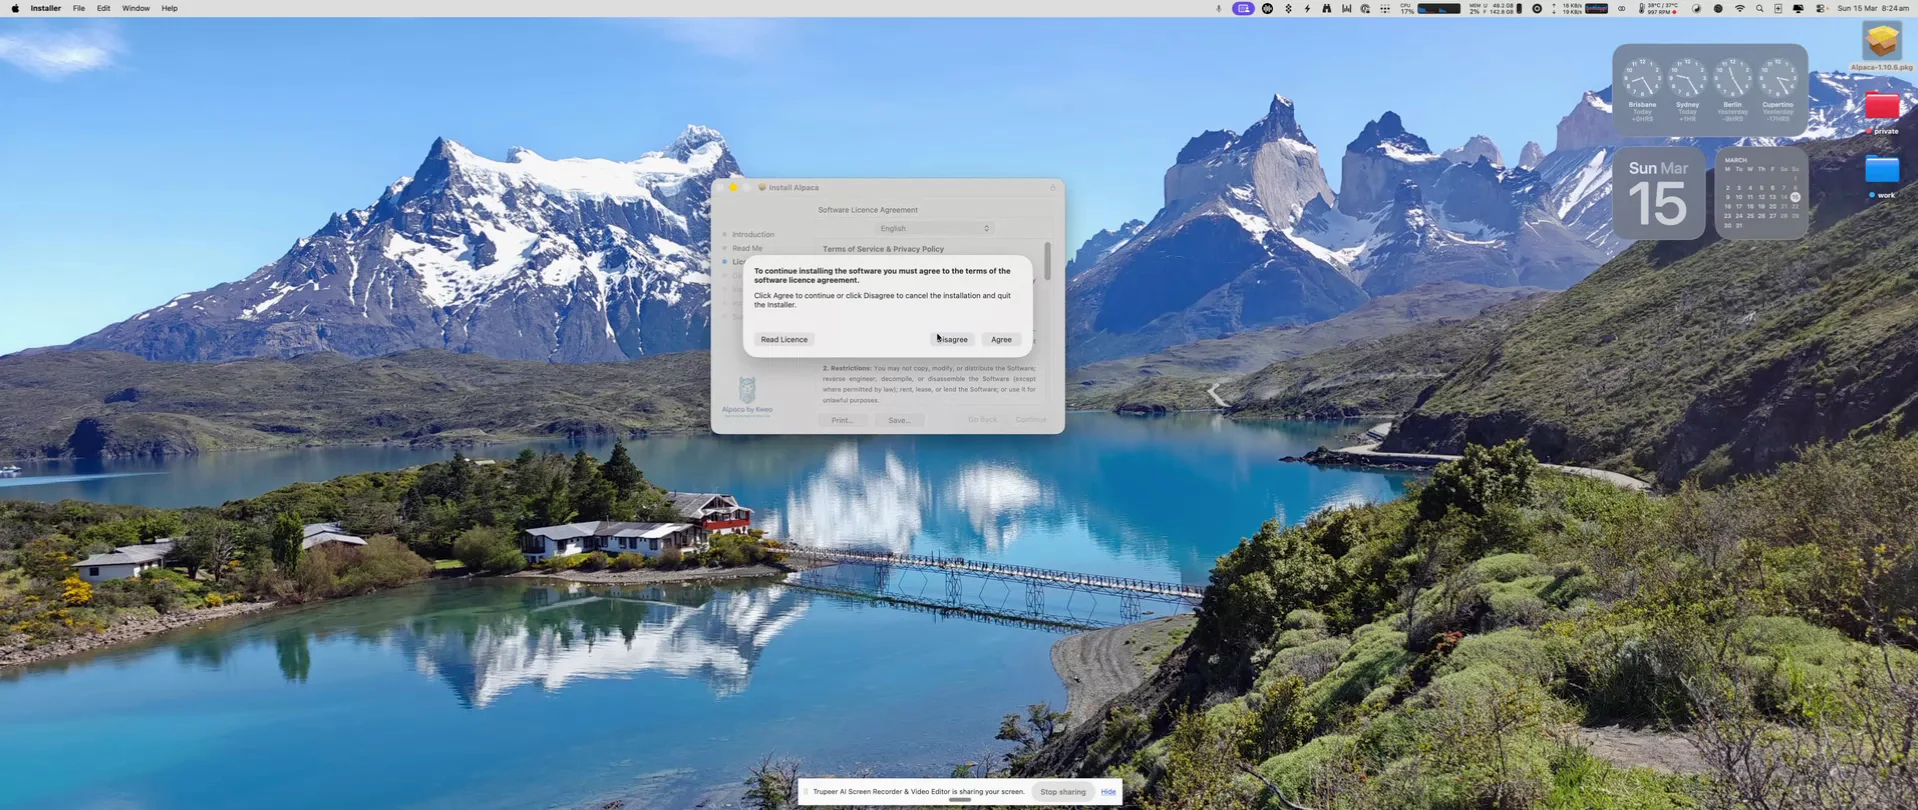
Task: Click Disagree to cancel the installation
Action: (952, 340)
